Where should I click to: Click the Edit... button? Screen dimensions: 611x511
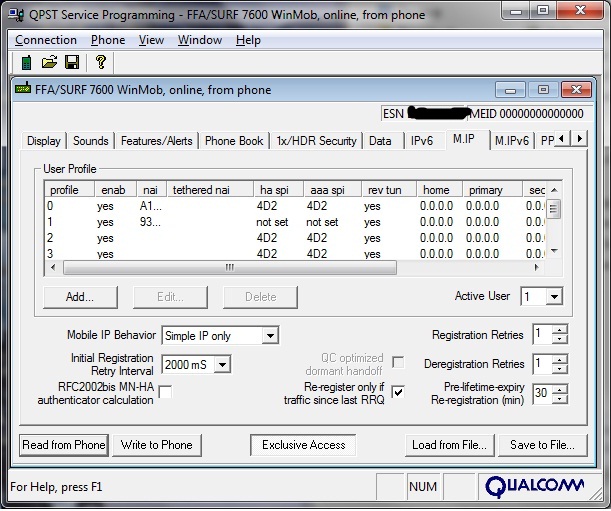170,297
